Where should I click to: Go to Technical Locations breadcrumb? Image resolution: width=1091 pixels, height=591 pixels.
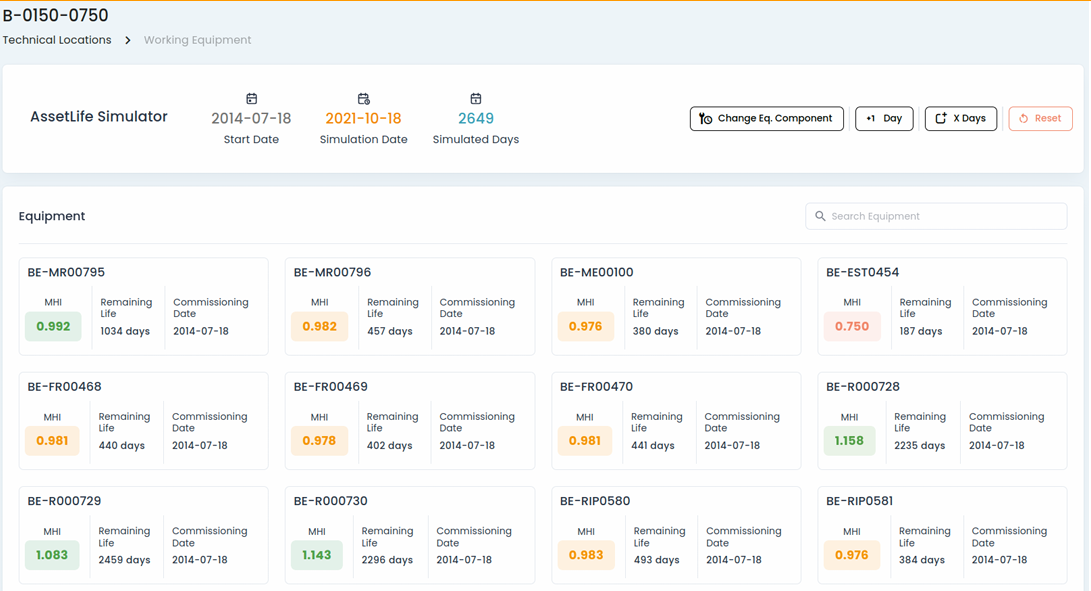tap(57, 40)
